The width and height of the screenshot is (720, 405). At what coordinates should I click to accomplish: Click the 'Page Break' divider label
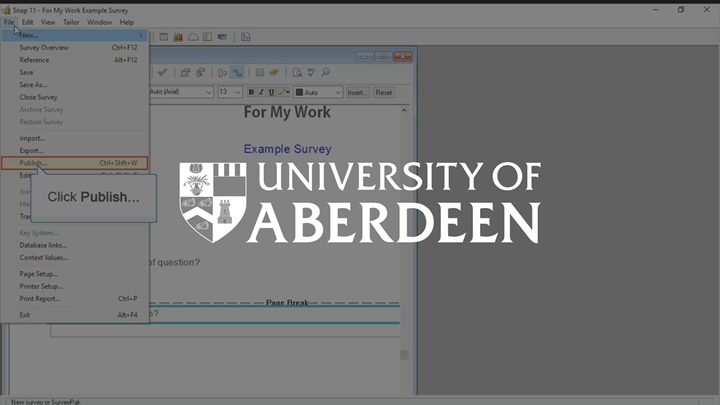[287, 303]
